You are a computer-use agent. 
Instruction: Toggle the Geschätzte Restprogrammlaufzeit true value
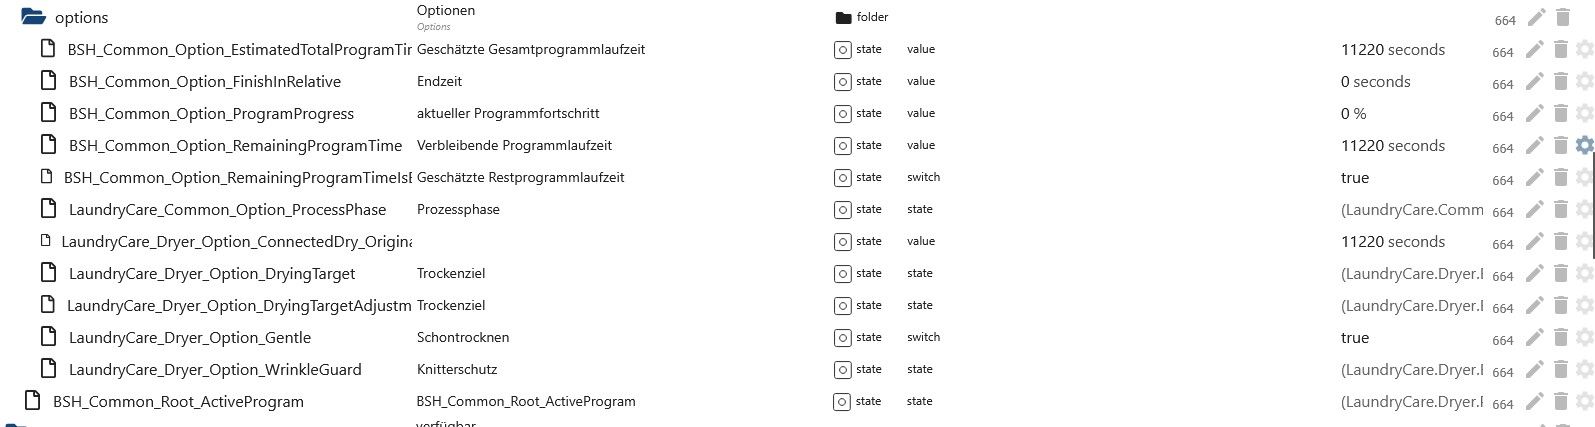[x=1355, y=178]
